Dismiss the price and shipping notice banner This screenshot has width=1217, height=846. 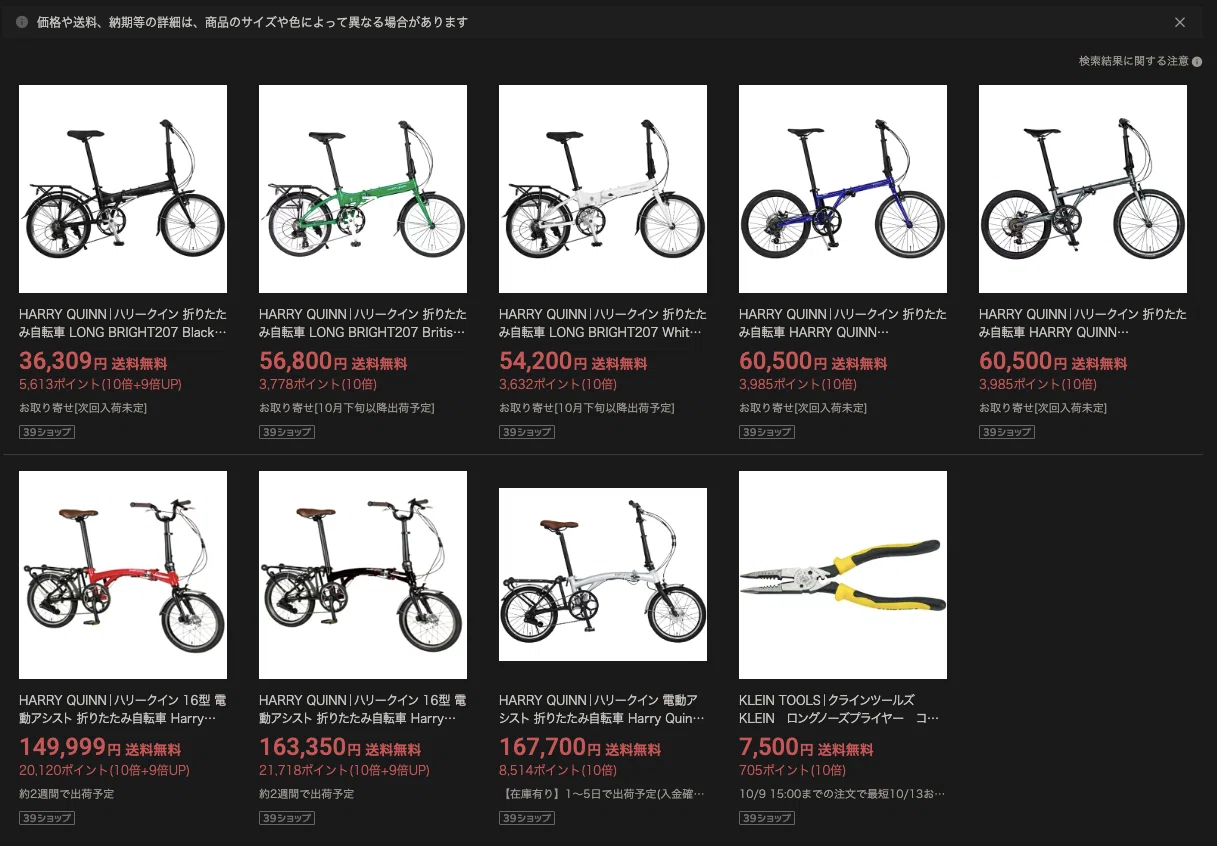(1180, 22)
